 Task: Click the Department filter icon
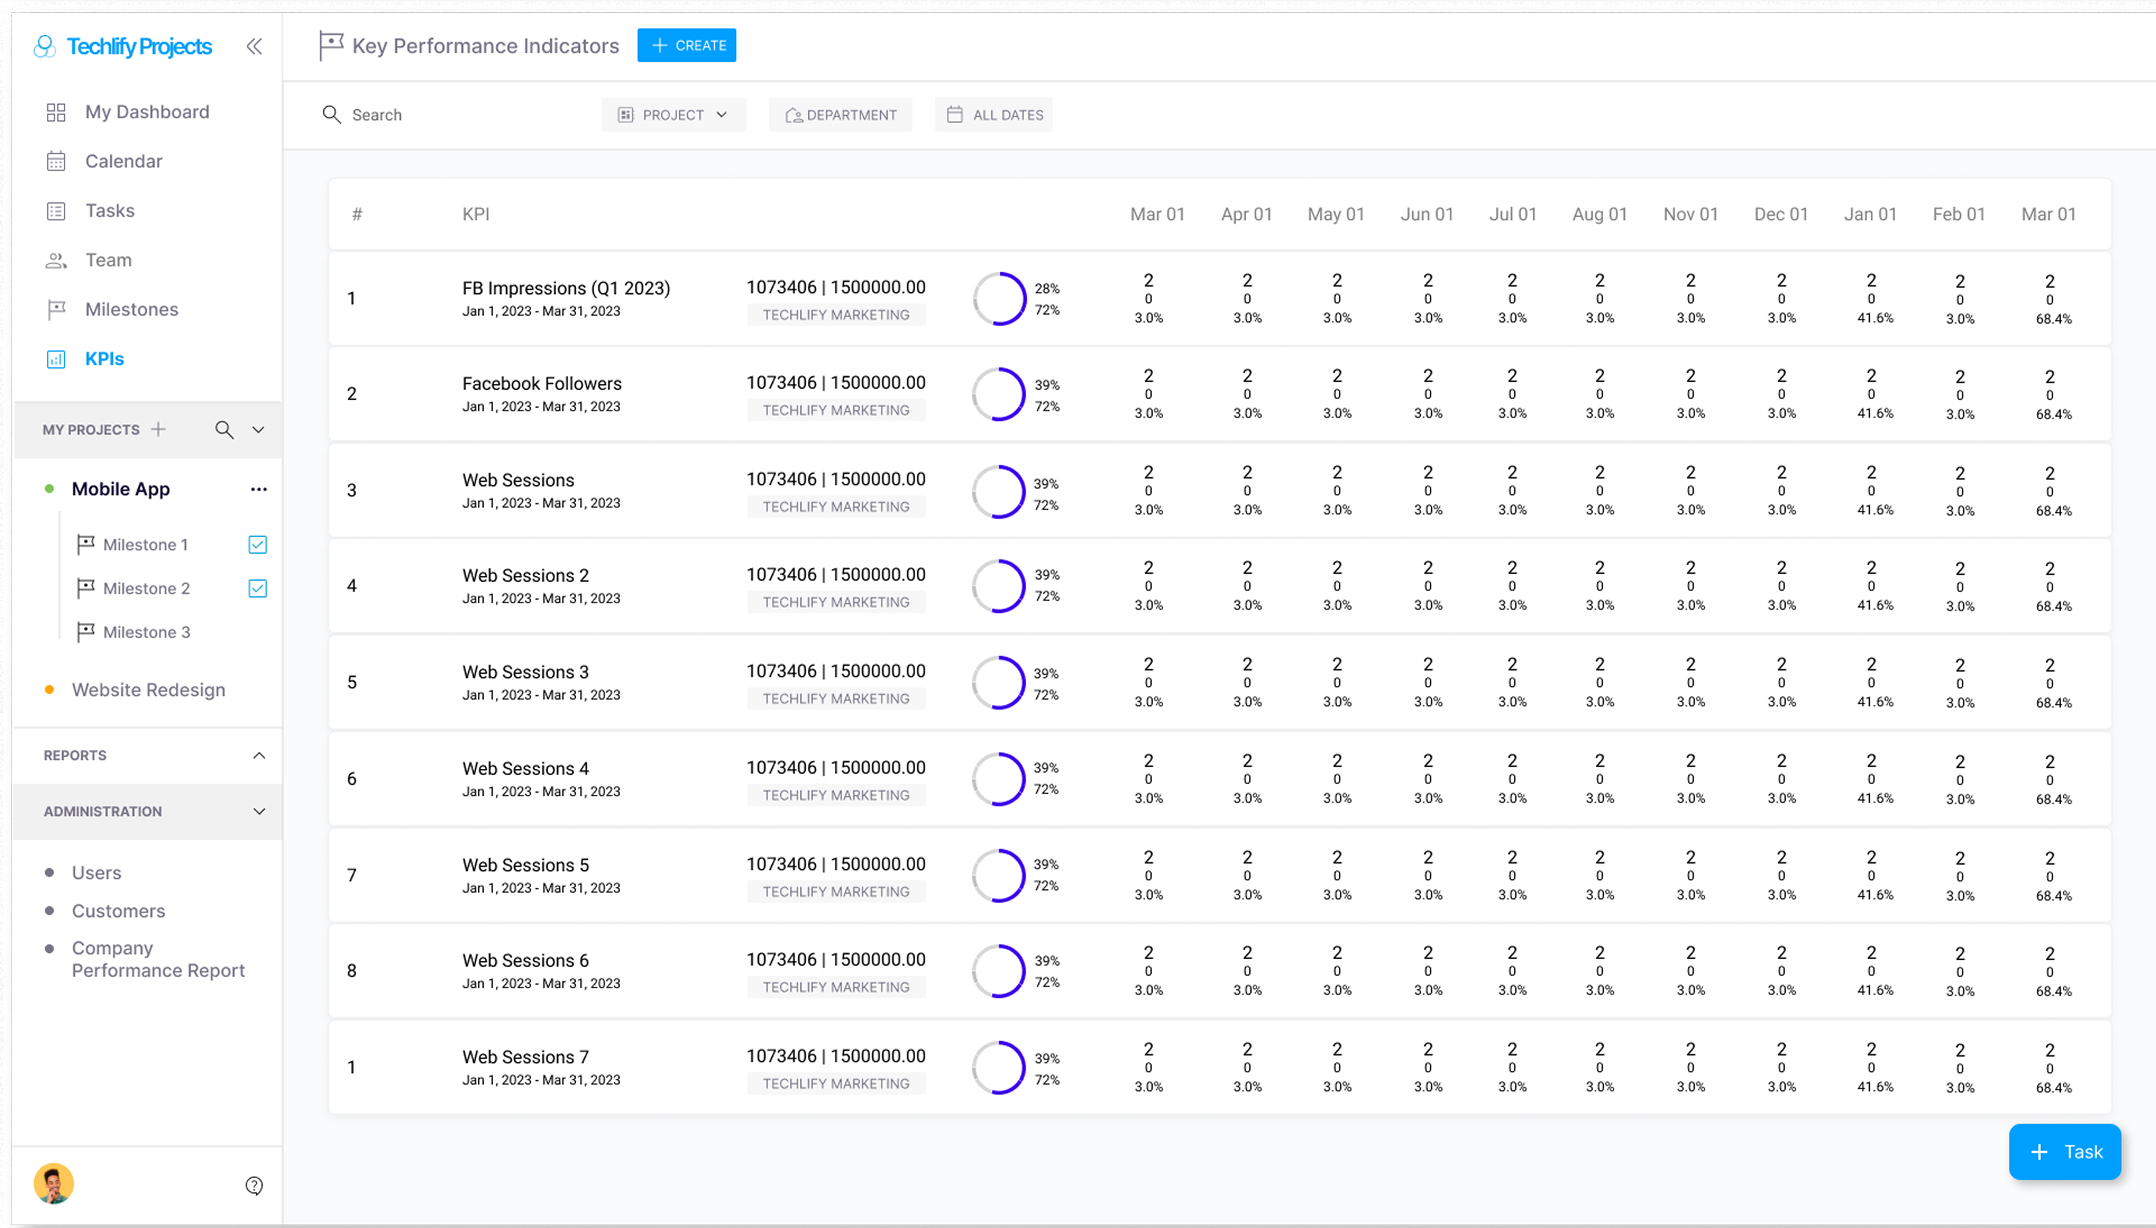click(x=794, y=115)
